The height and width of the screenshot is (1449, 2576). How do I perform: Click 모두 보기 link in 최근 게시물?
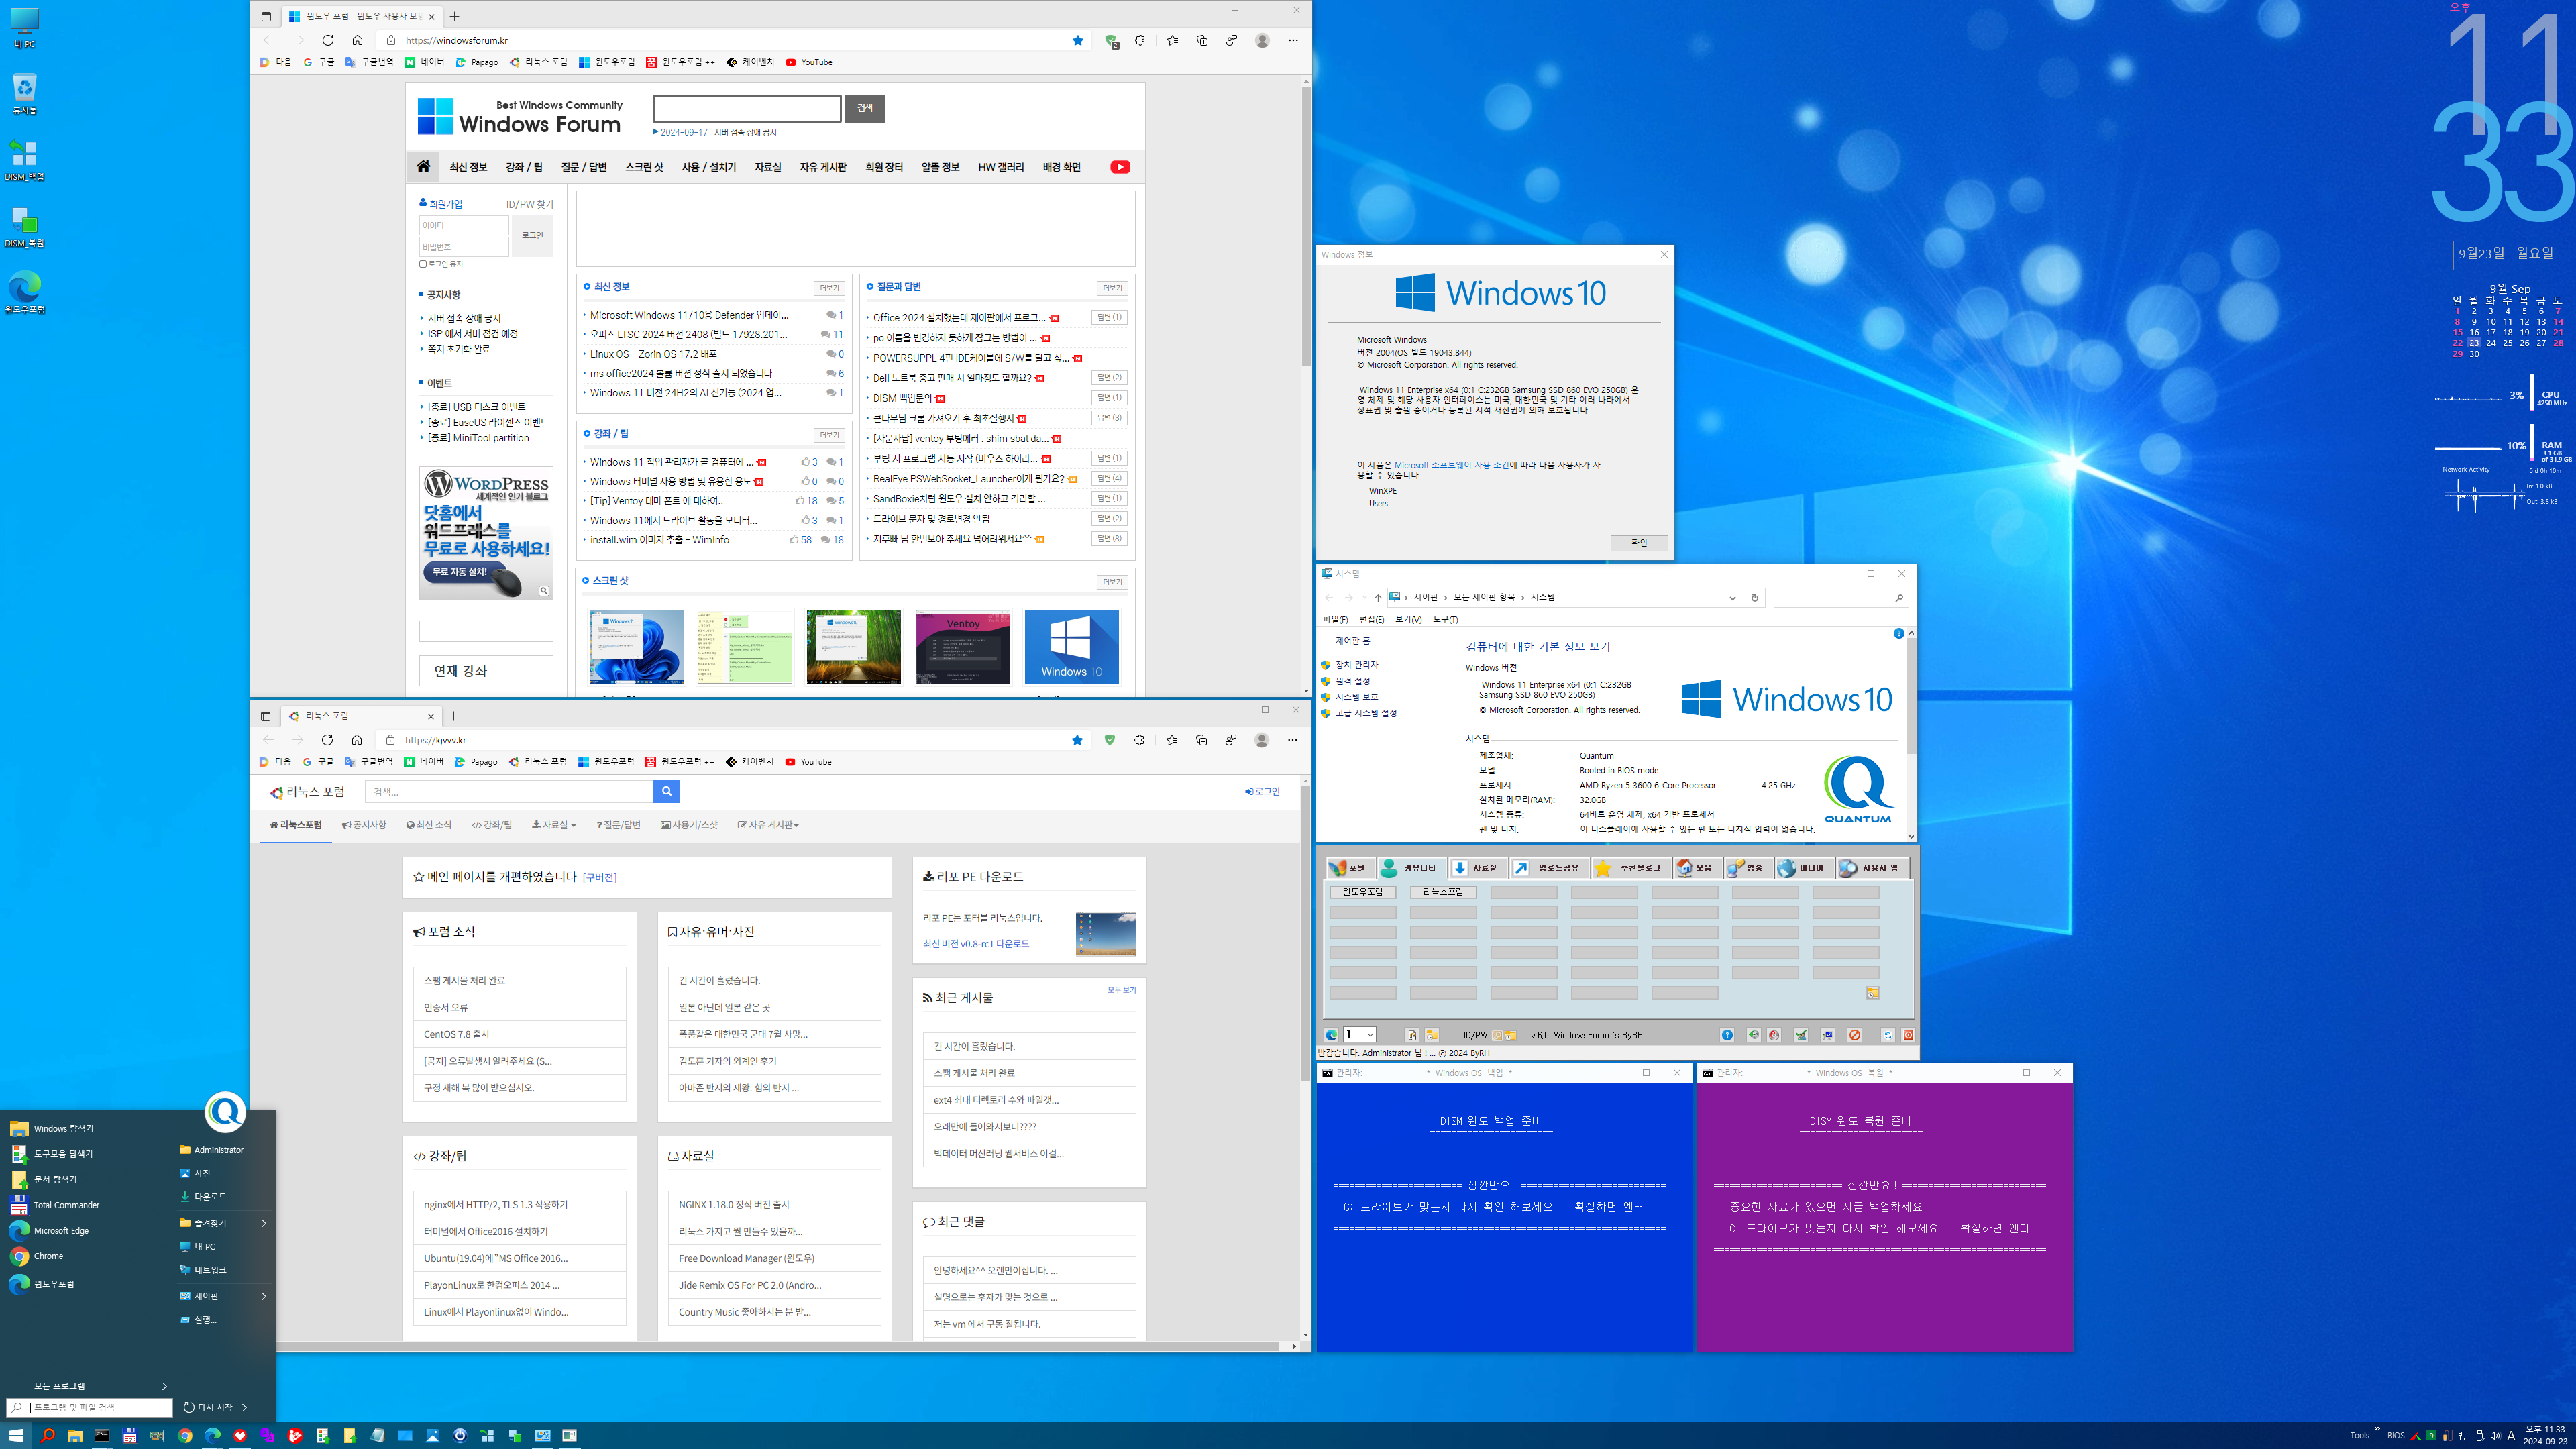coord(1121,990)
